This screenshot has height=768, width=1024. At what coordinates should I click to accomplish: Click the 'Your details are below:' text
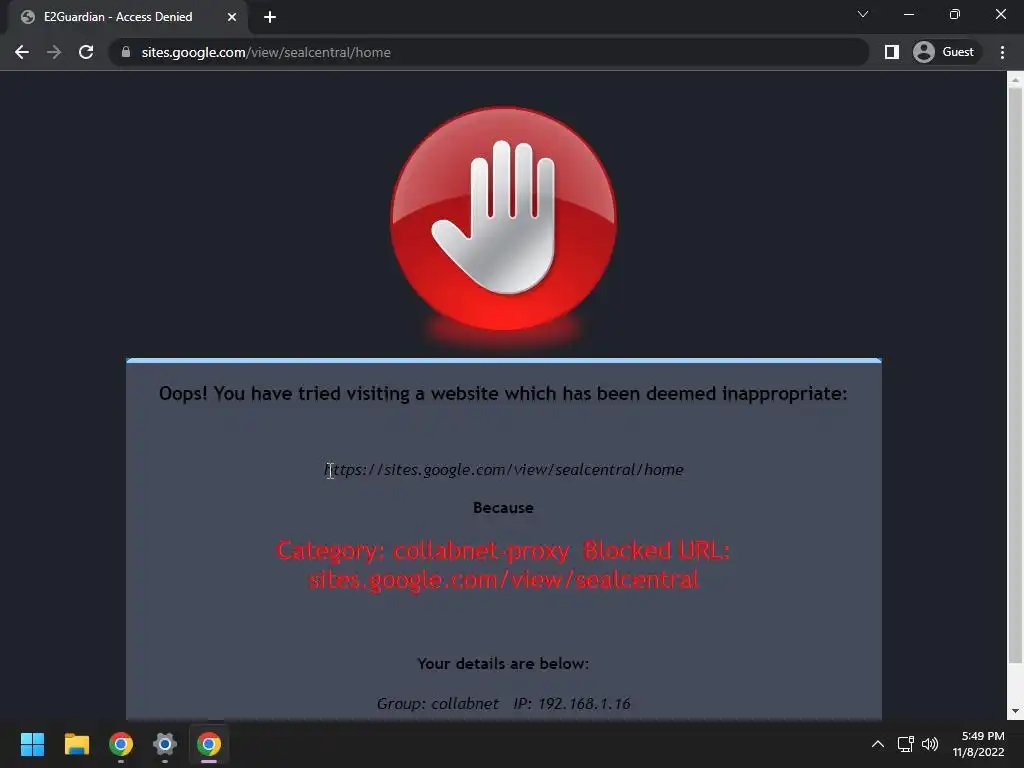click(503, 664)
